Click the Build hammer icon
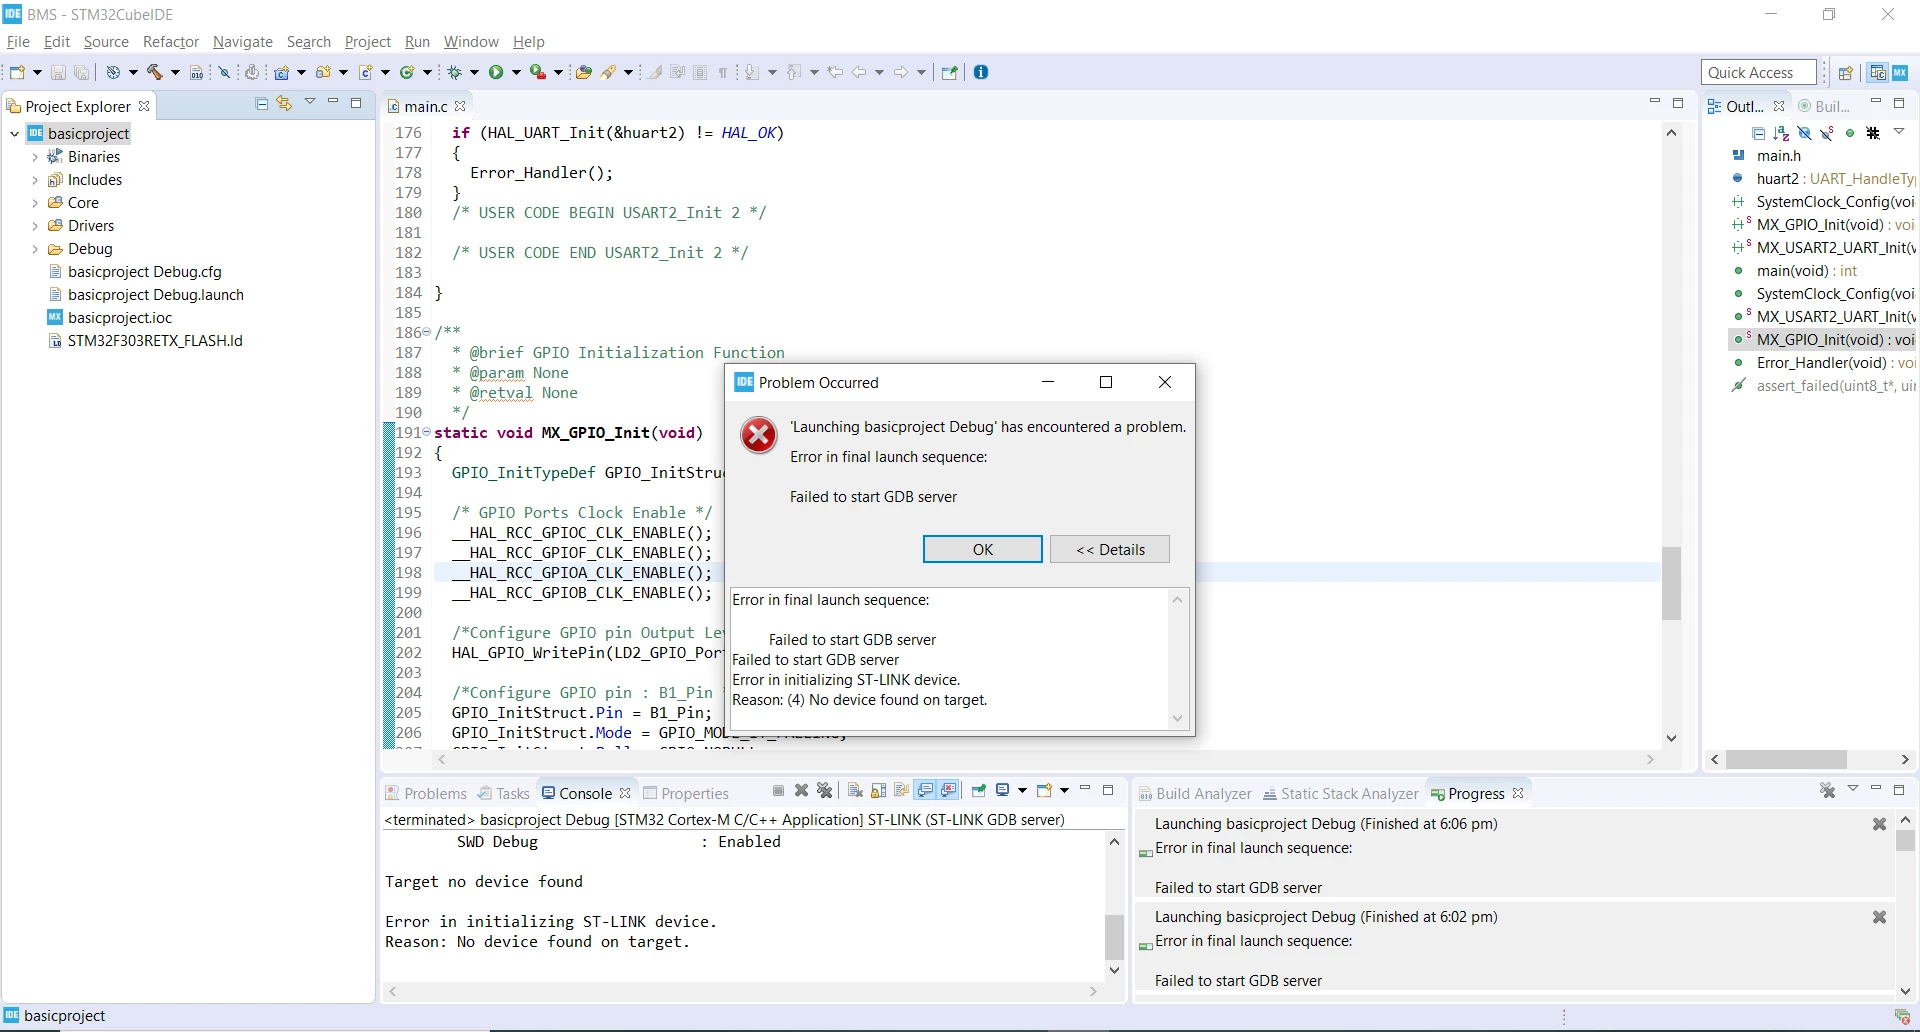This screenshot has height=1032, width=1920. tap(155, 72)
